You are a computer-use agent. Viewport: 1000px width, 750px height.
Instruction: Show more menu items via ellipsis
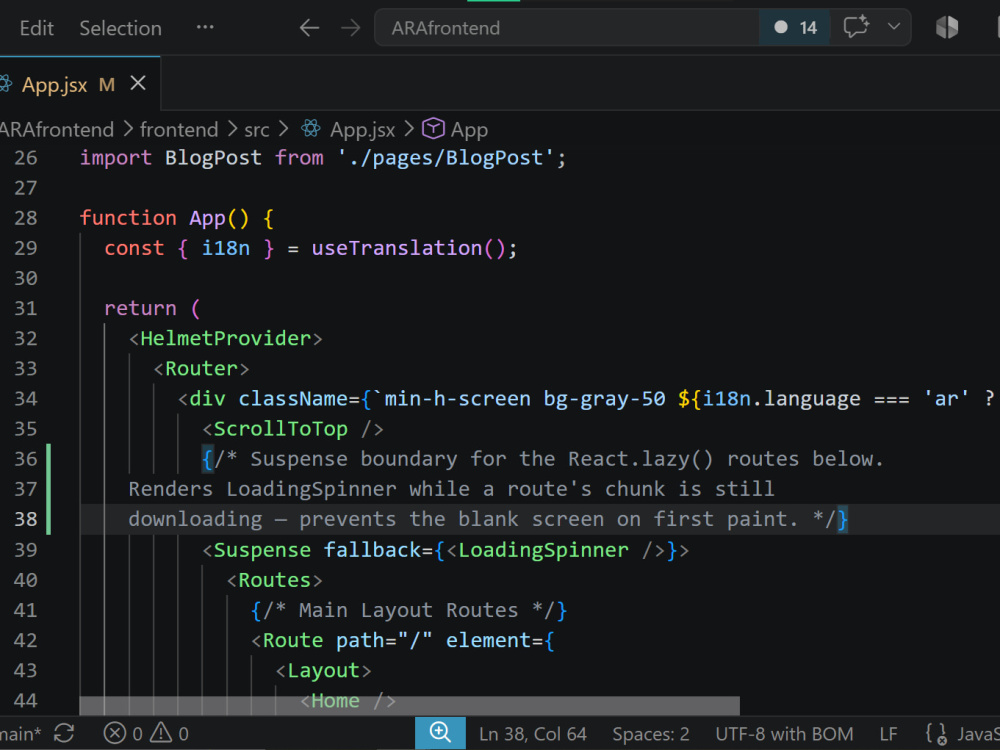[205, 27]
